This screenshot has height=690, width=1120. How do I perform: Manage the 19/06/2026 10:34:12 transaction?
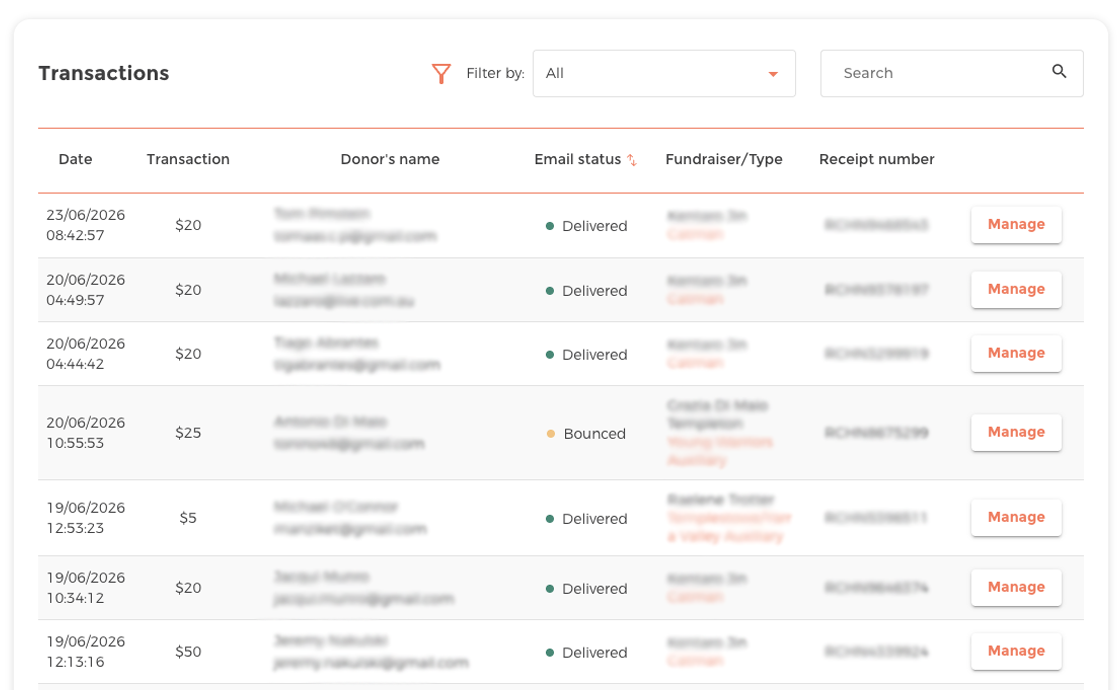(1016, 587)
